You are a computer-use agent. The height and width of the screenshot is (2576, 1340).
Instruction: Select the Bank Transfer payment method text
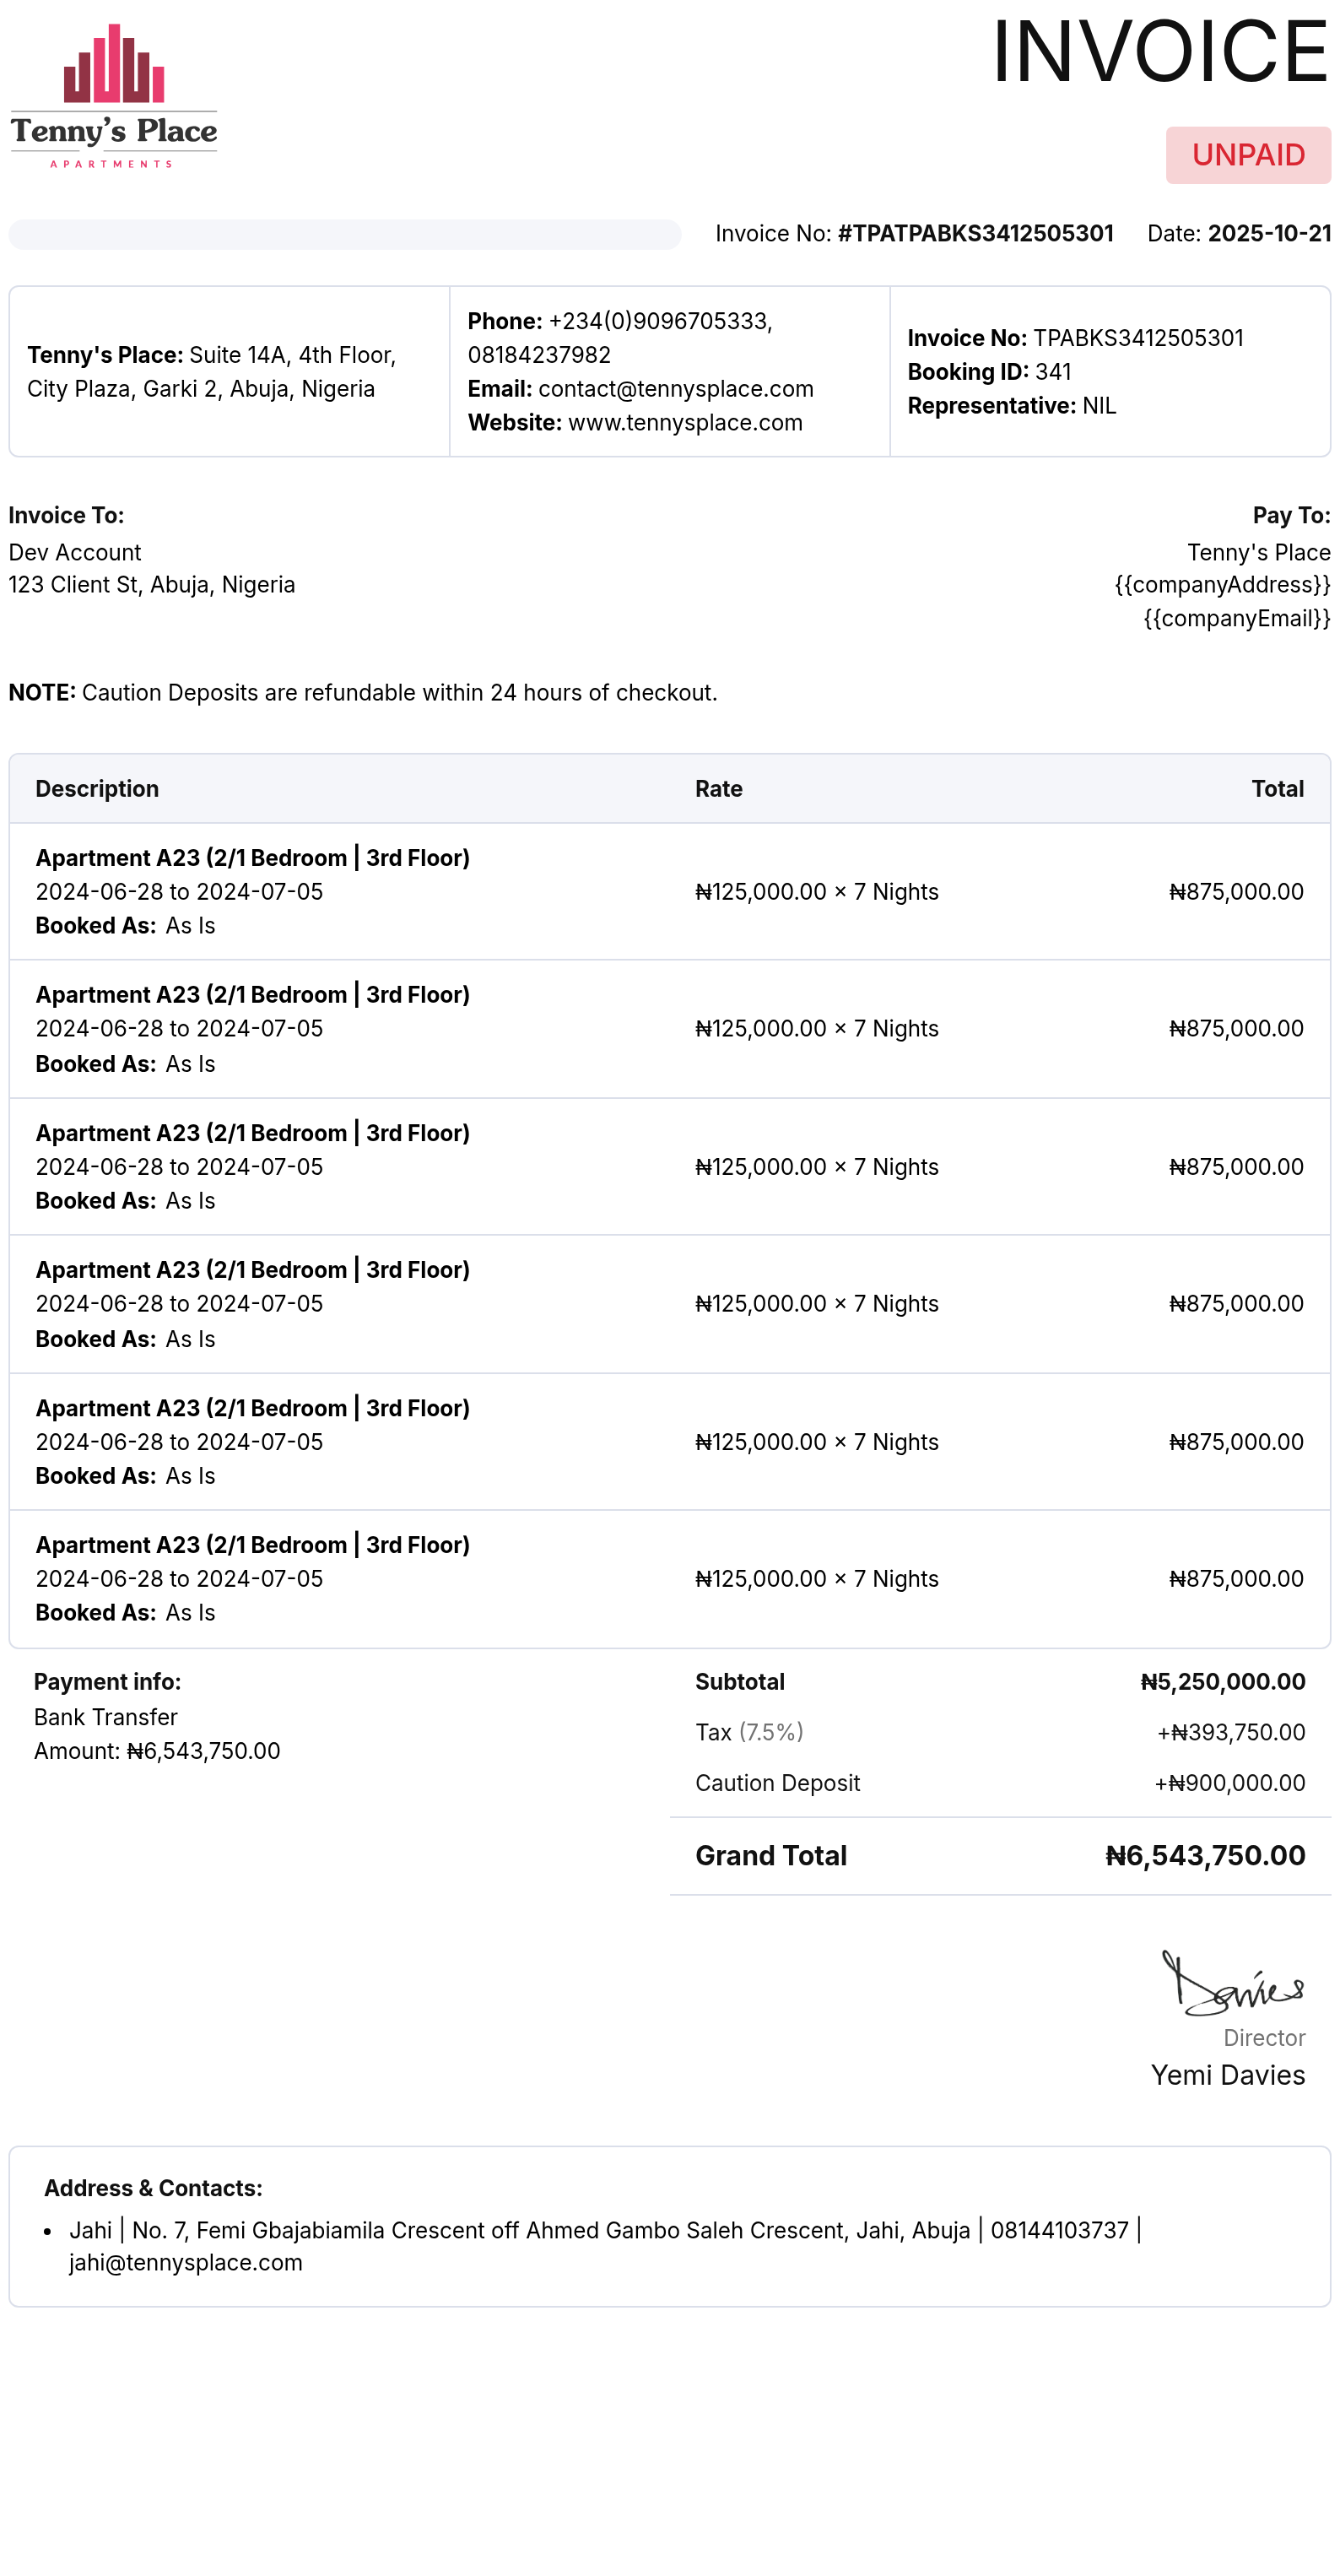coord(106,1717)
